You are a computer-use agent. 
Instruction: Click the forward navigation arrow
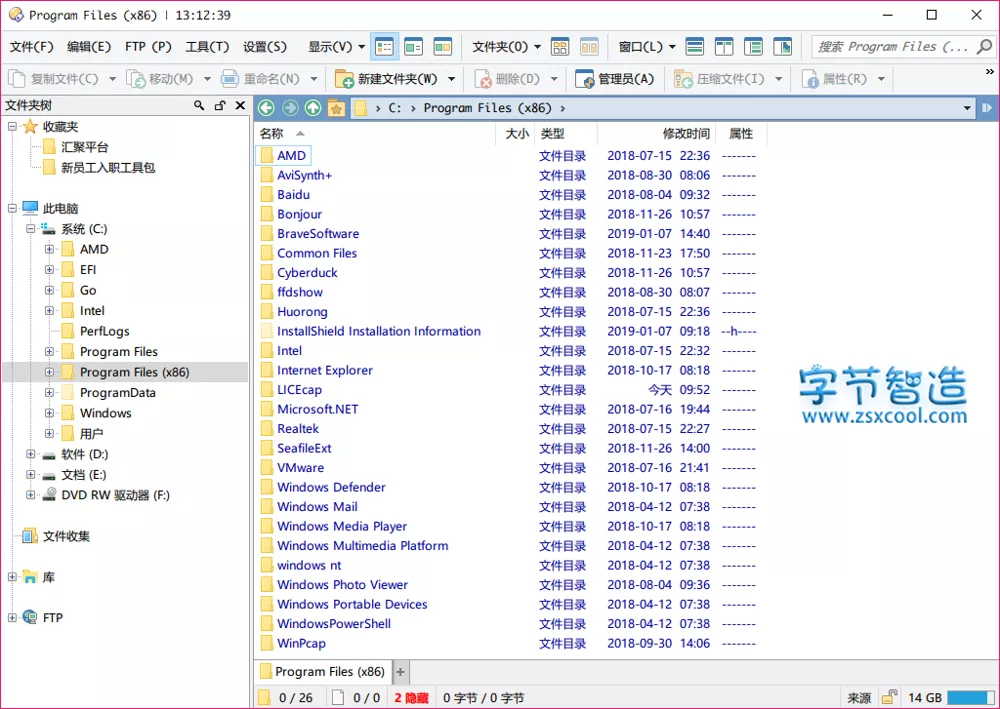[x=290, y=108]
